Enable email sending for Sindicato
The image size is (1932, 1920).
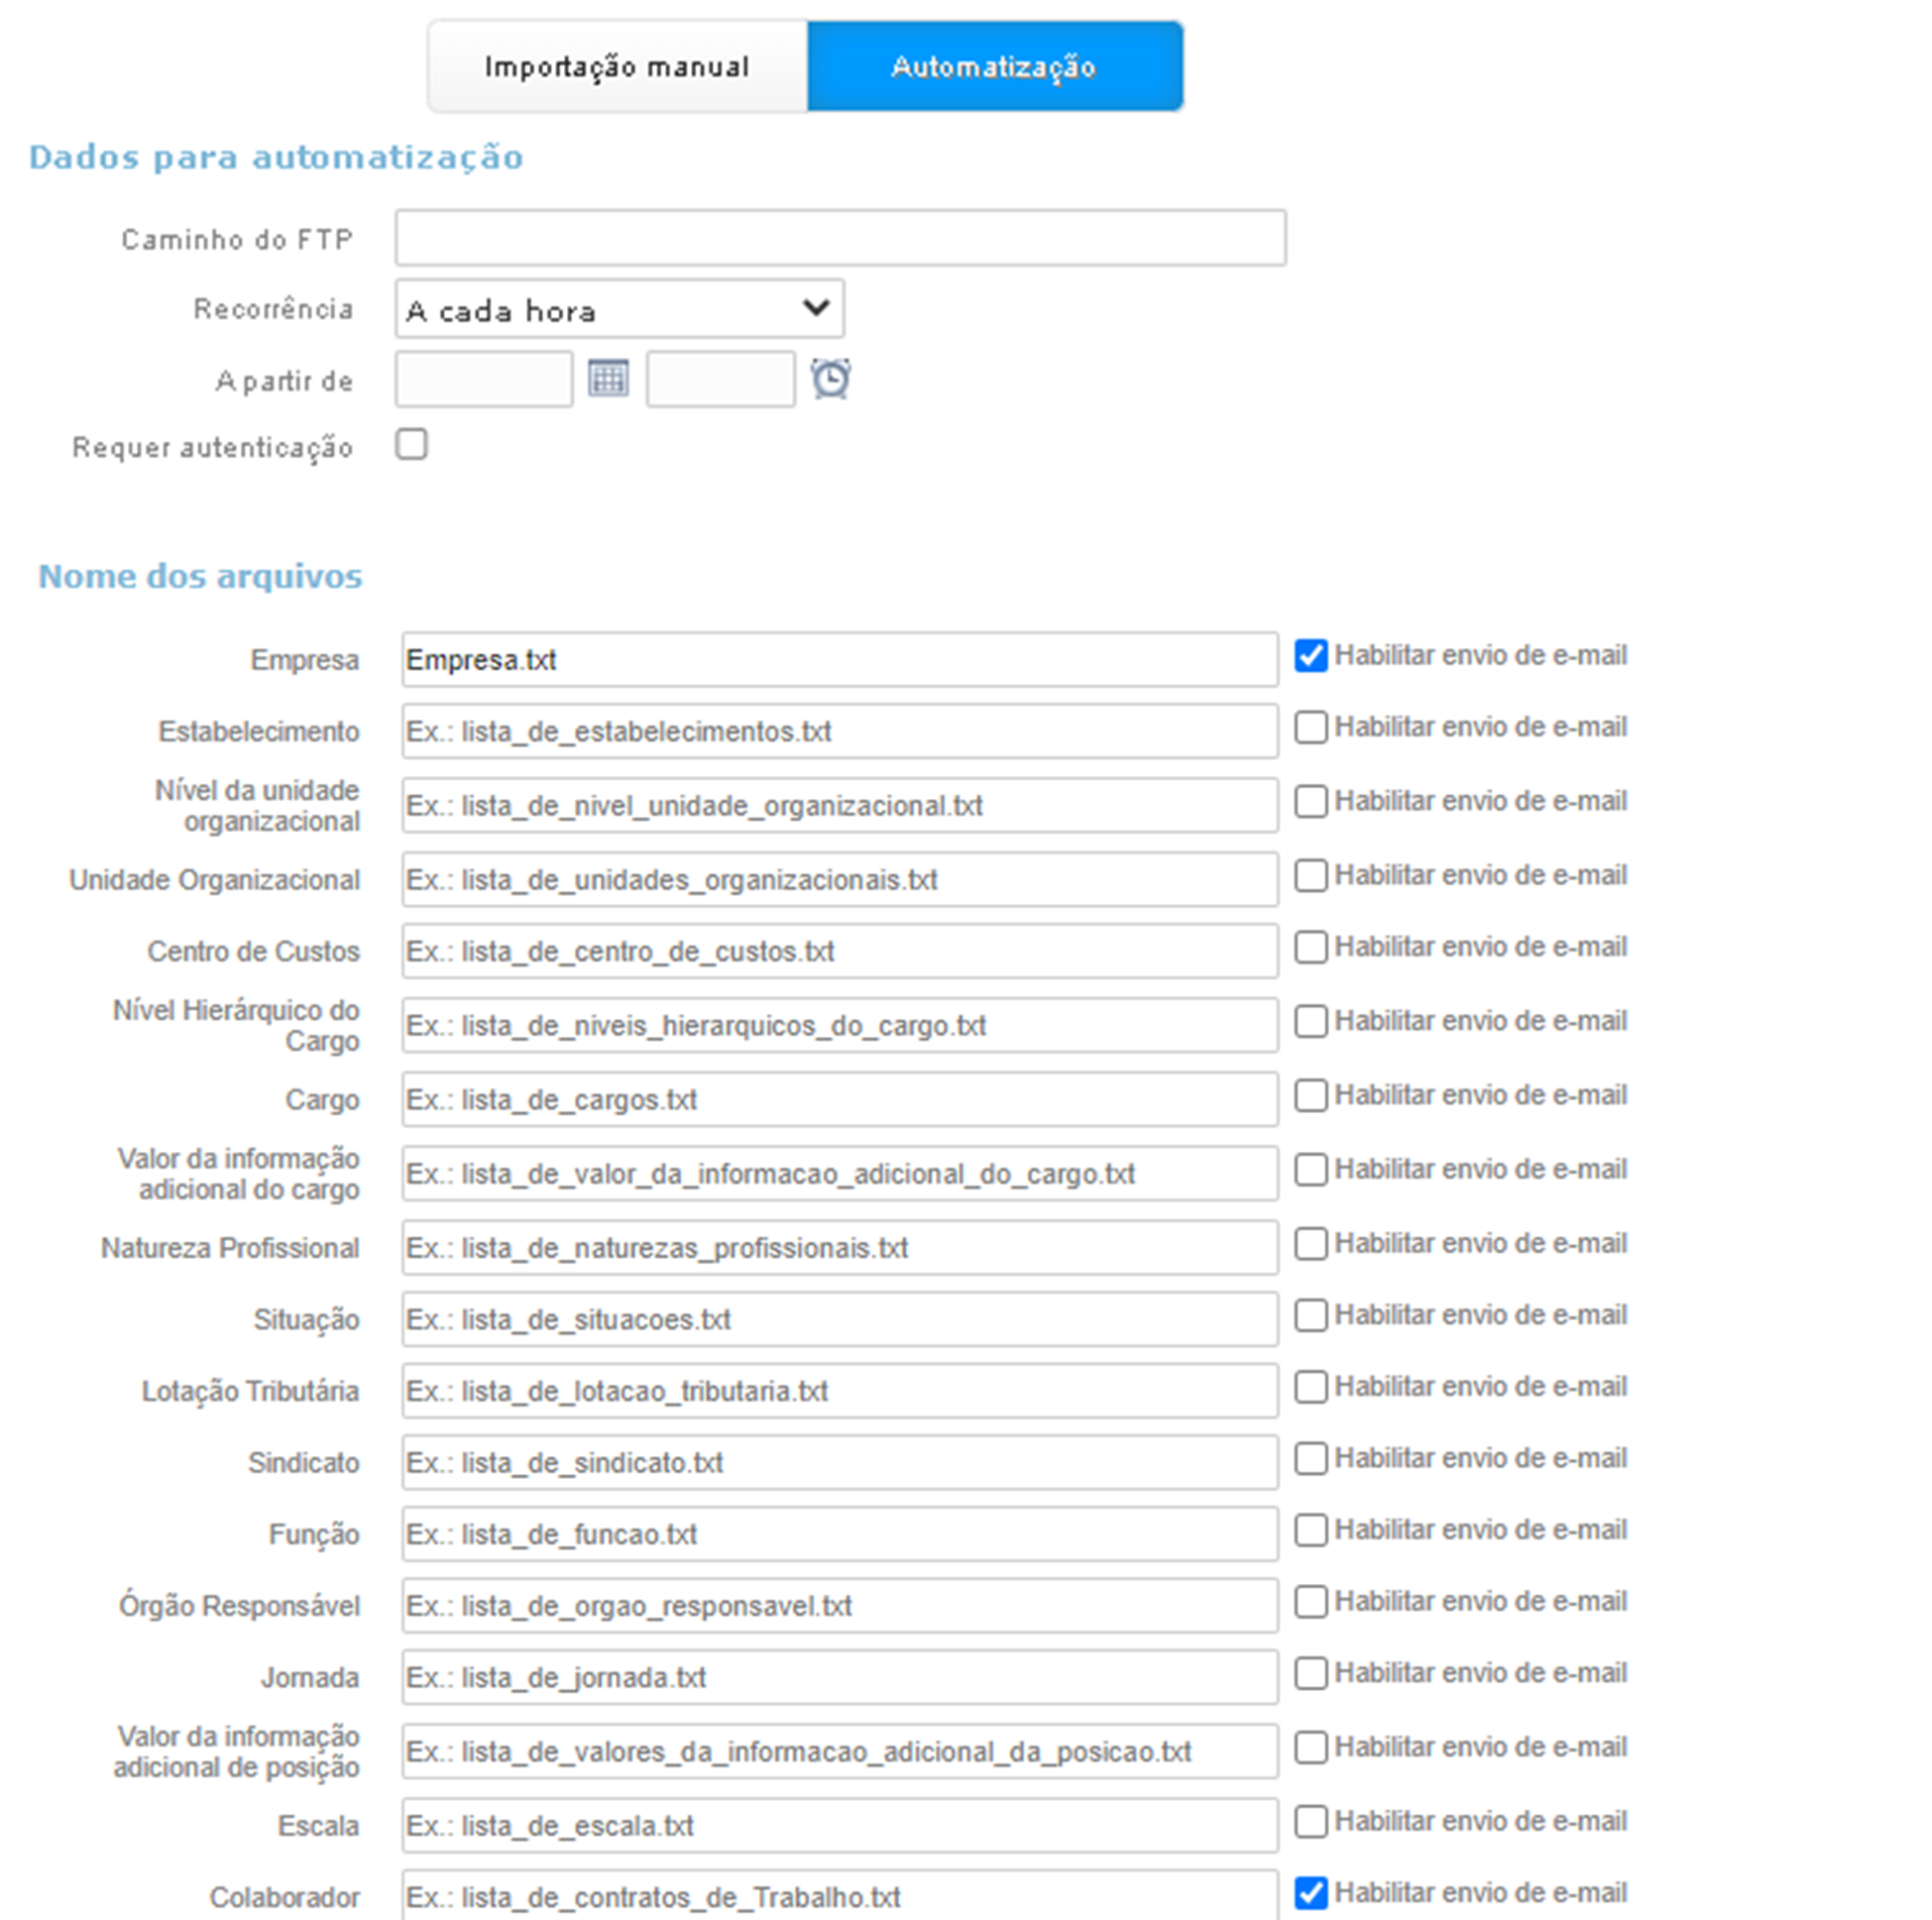pyautogui.click(x=1310, y=1459)
